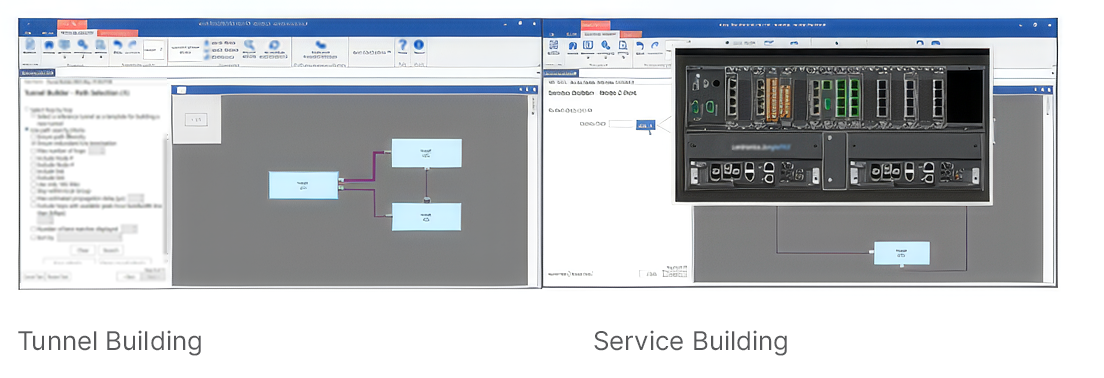The image size is (1104, 378).
Task: Open Number of best matches dropdown
Action: [129, 229]
